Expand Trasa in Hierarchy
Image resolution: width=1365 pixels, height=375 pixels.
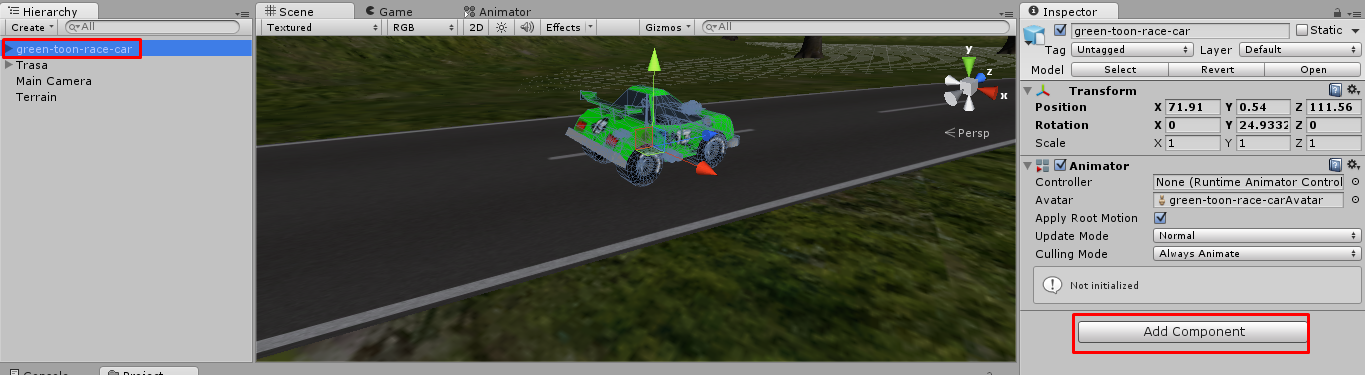click(9, 65)
